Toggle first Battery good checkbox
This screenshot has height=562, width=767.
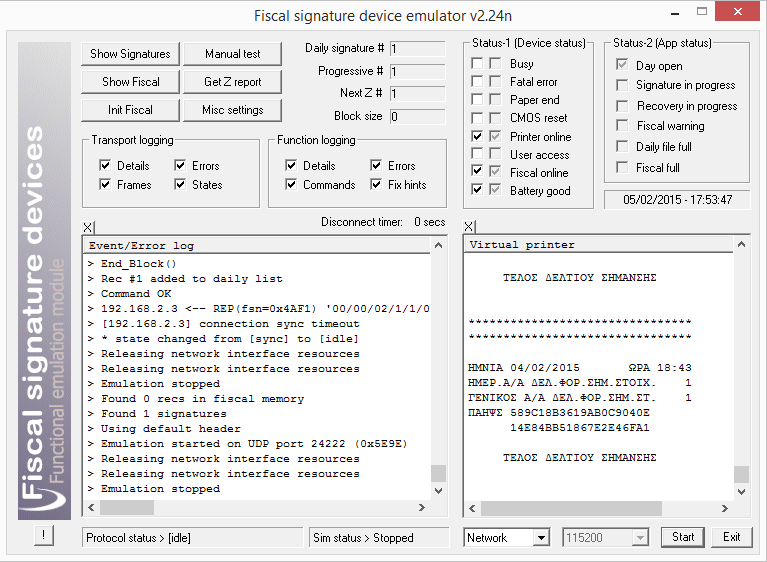[x=477, y=189]
